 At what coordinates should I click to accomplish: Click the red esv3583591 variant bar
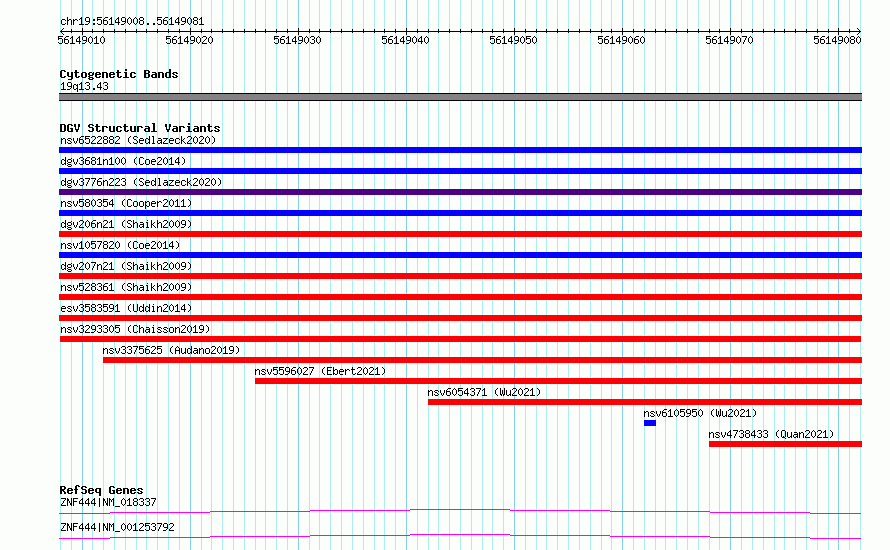point(460,318)
